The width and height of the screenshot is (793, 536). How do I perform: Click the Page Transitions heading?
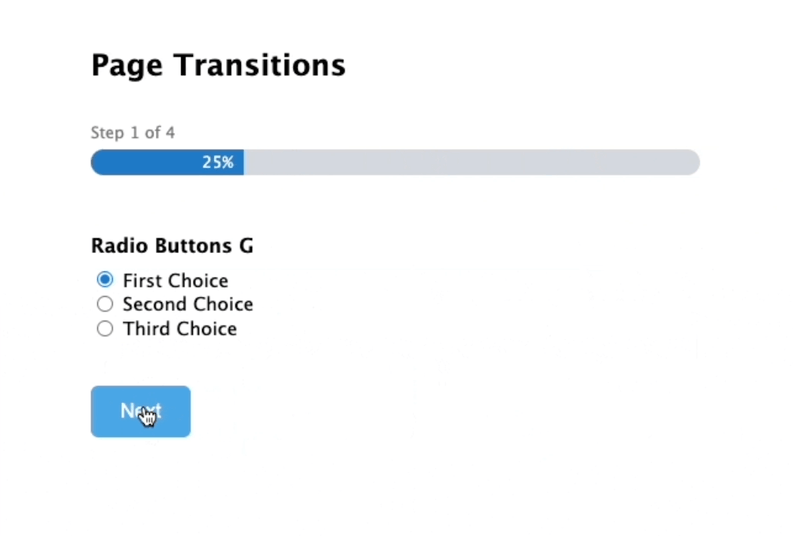(218, 66)
